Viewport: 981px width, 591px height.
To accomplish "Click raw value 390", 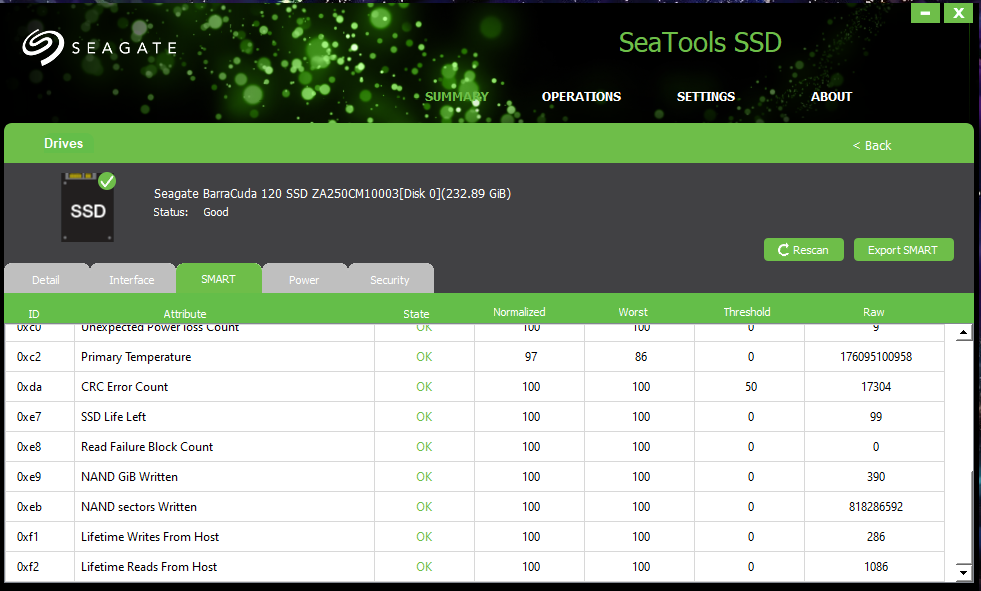I will point(876,477).
